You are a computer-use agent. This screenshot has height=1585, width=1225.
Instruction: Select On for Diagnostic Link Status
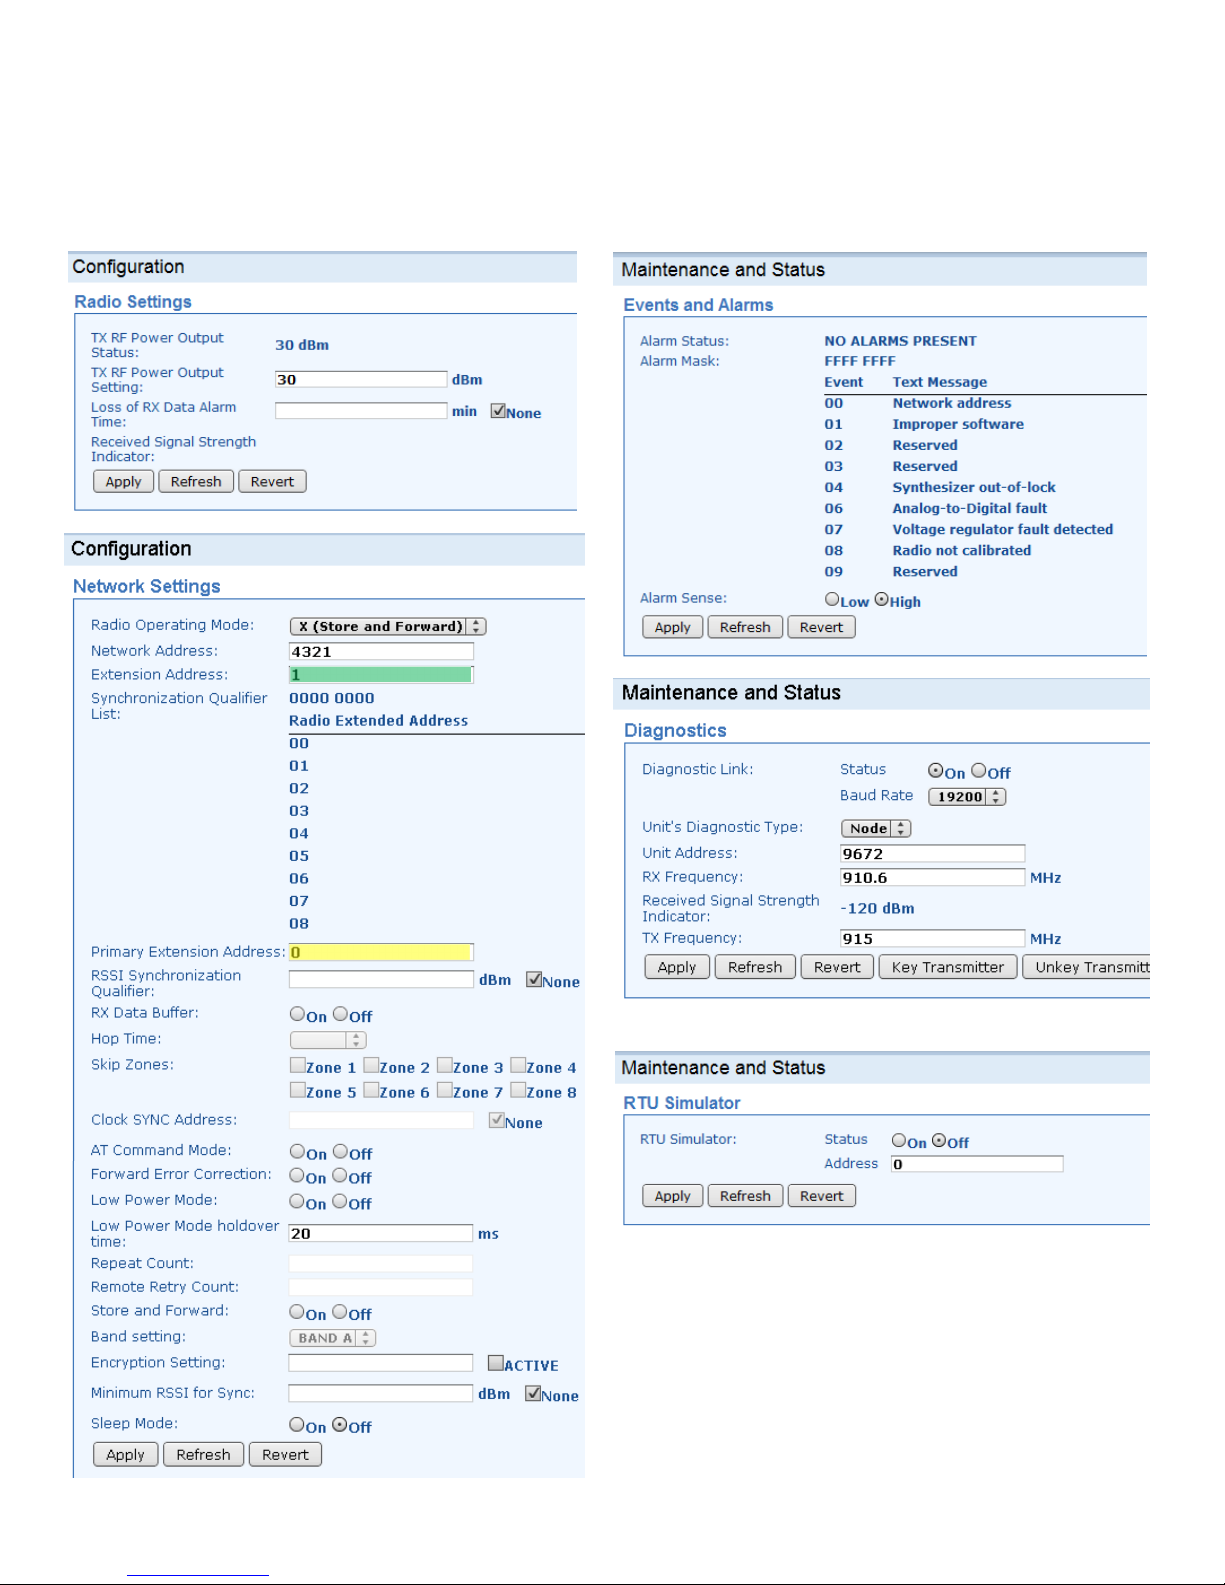[x=935, y=770]
